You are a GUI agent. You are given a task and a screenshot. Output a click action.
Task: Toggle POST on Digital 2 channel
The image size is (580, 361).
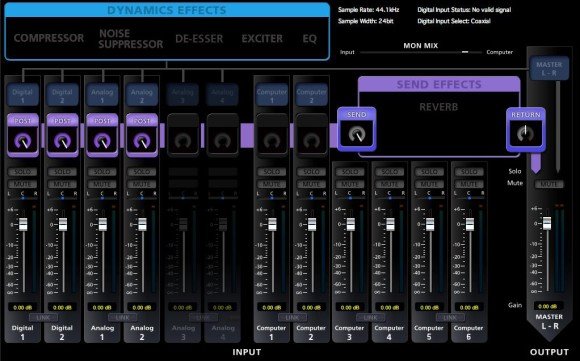point(63,121)
